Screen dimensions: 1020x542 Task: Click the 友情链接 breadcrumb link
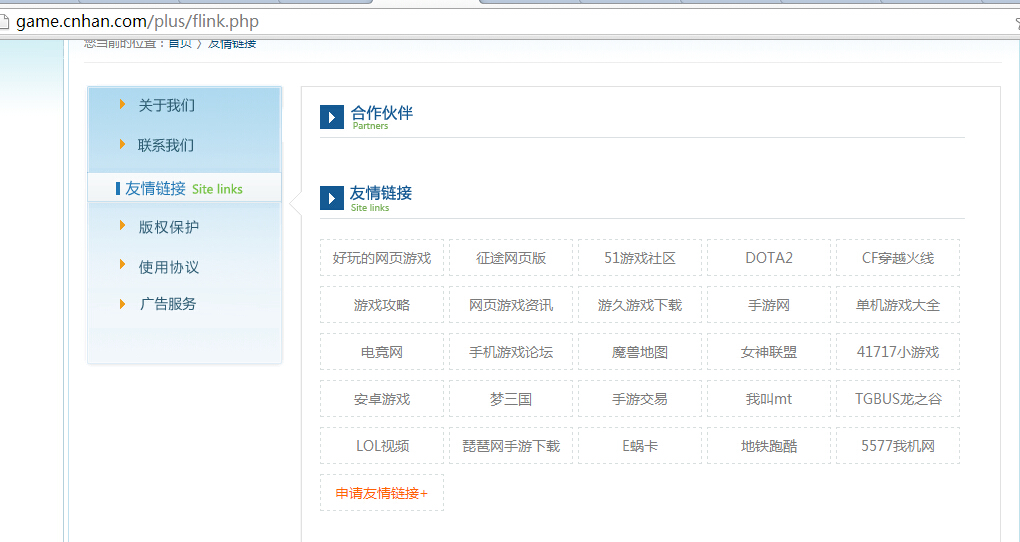[x=232, y=44]
